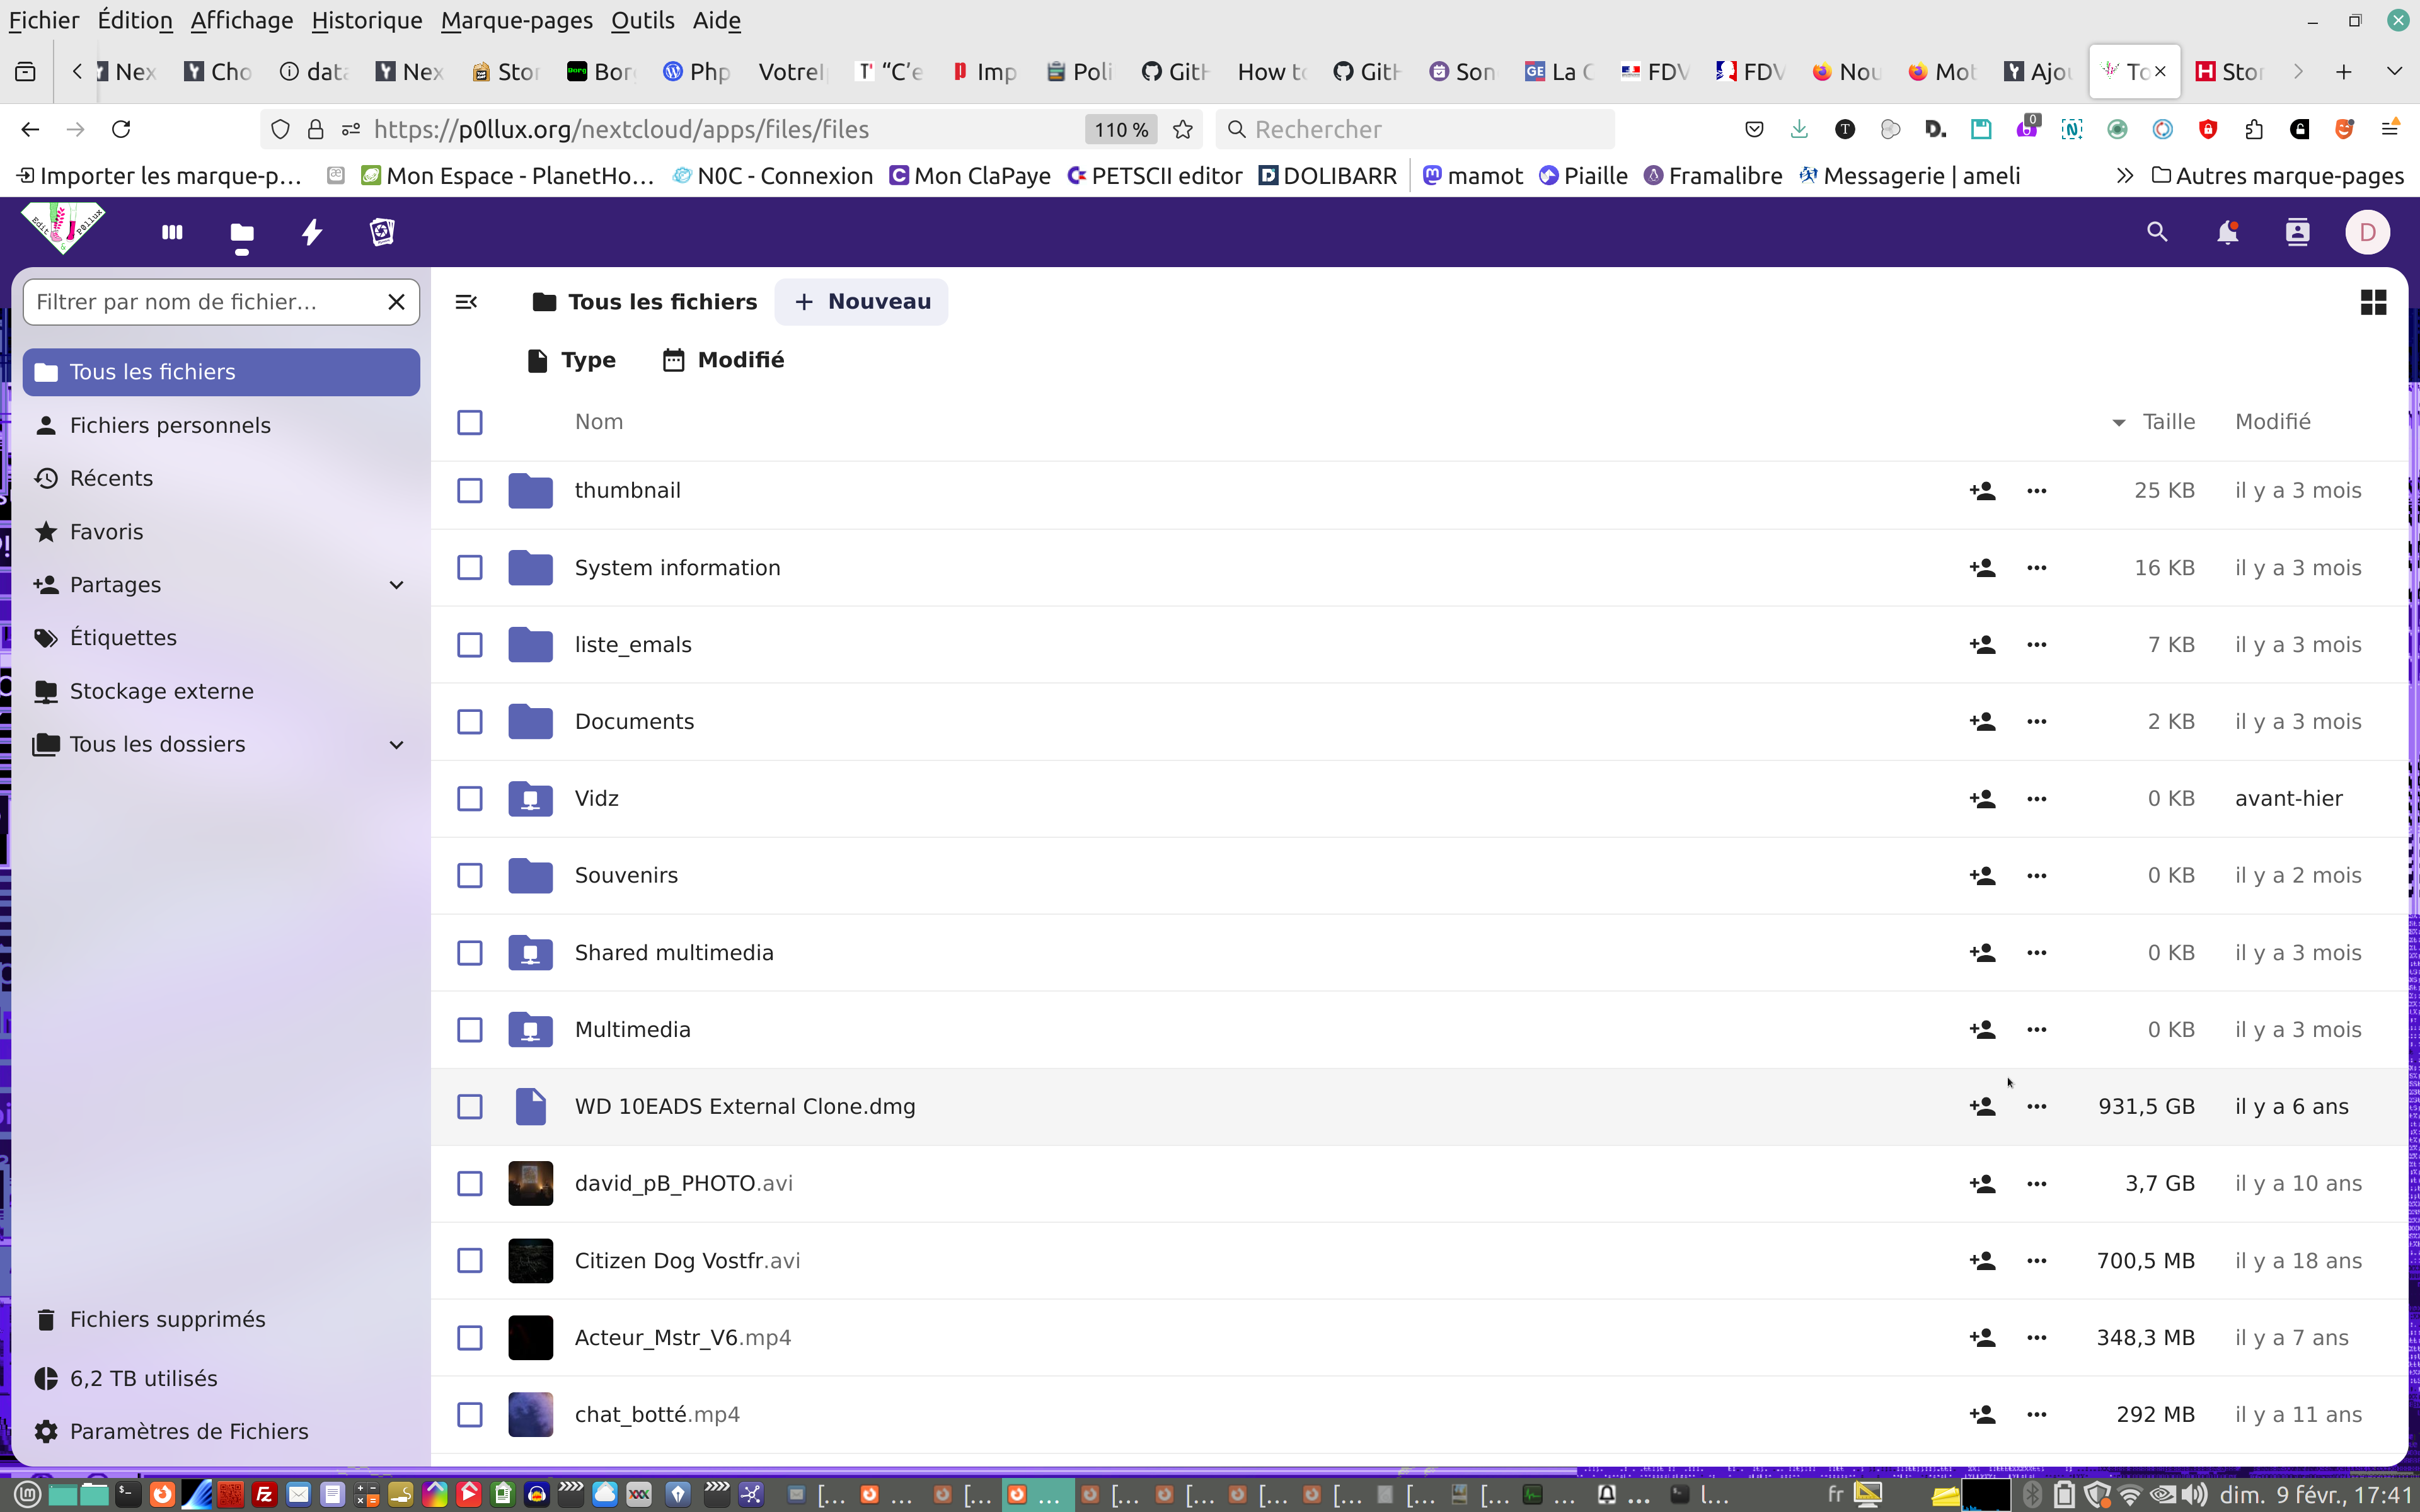Click the Nouveau button

(x=861, y=302)
